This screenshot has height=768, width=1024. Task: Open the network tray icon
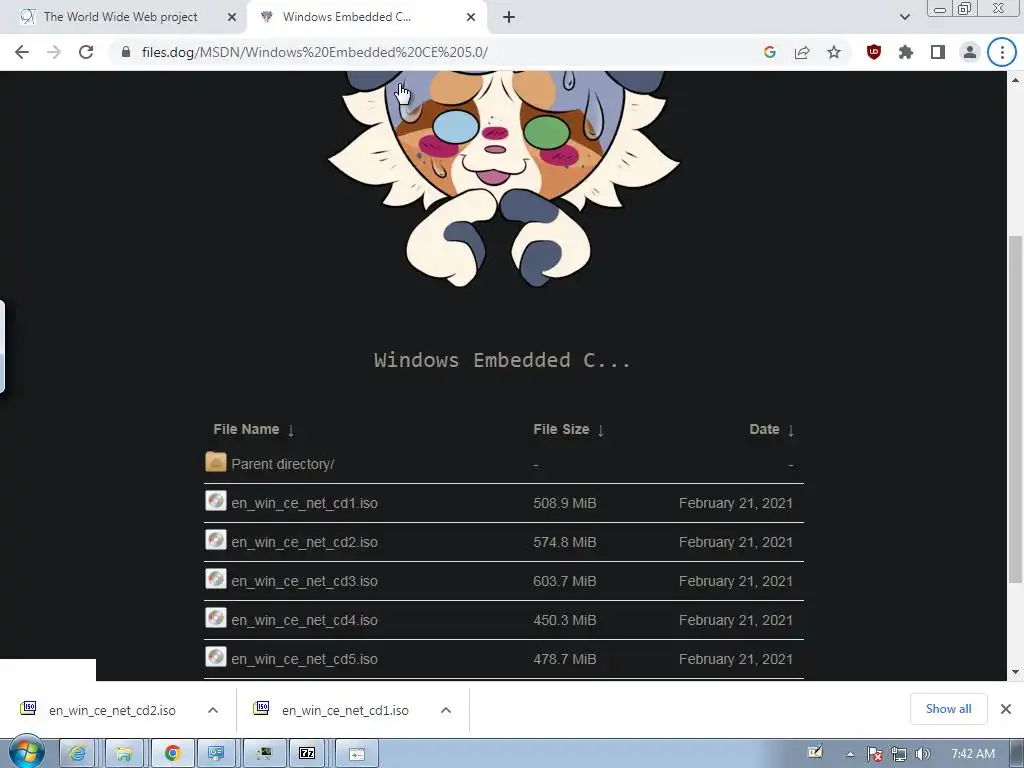click(x=899, y=754)
